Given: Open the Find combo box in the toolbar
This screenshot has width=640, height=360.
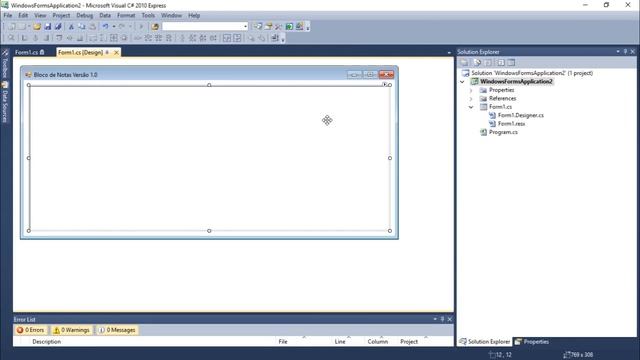Looking at the screenshot, I should pos(205,26).
